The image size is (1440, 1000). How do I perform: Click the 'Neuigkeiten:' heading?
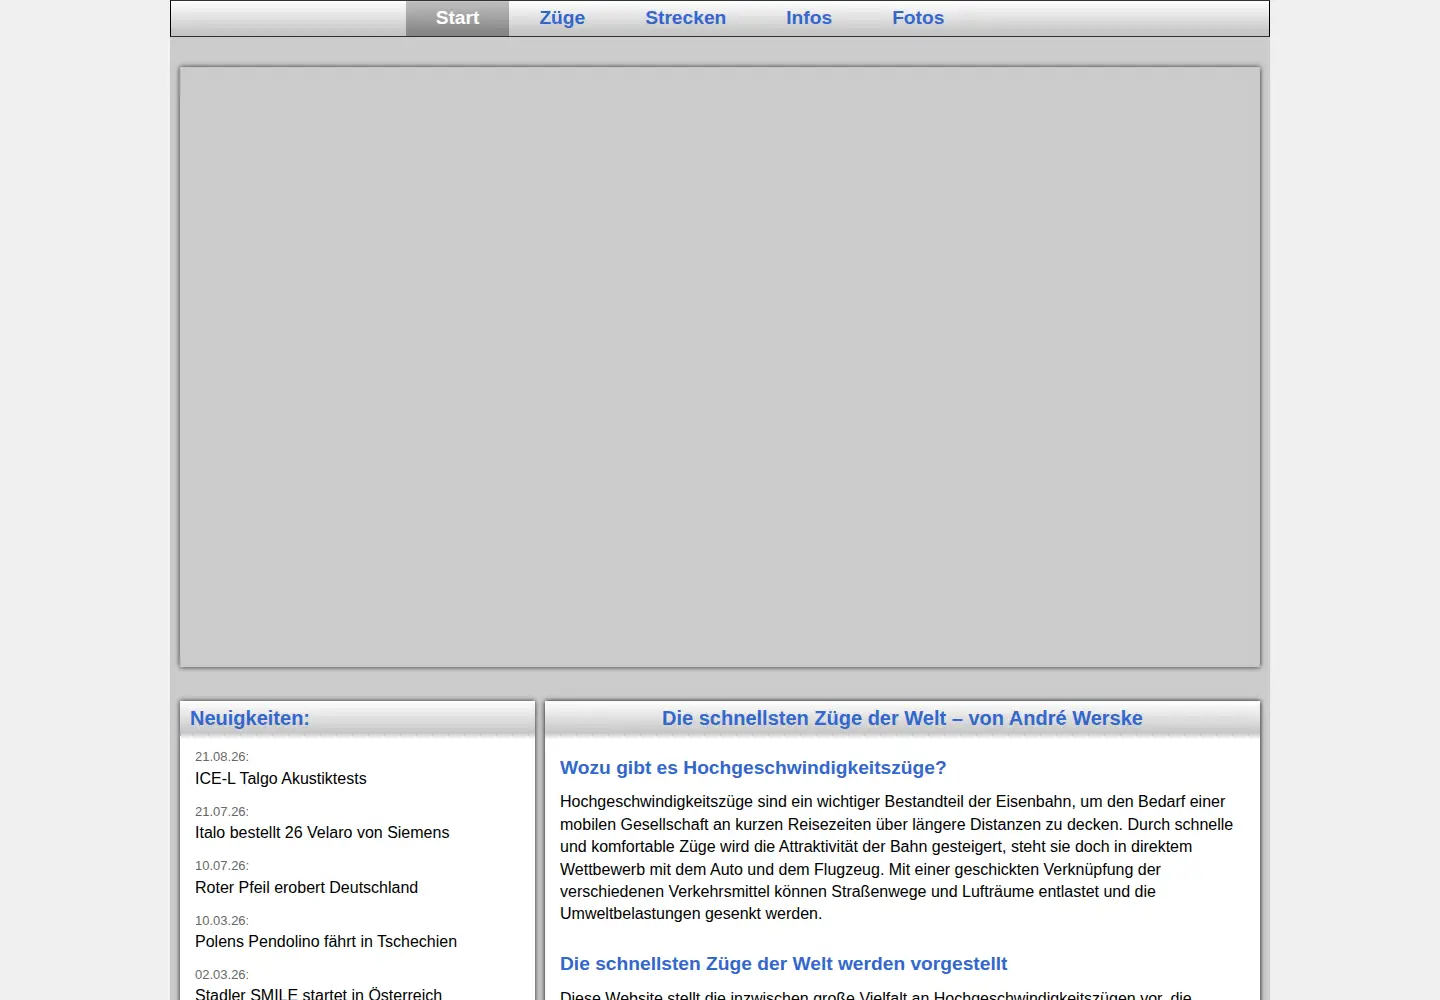250,718
